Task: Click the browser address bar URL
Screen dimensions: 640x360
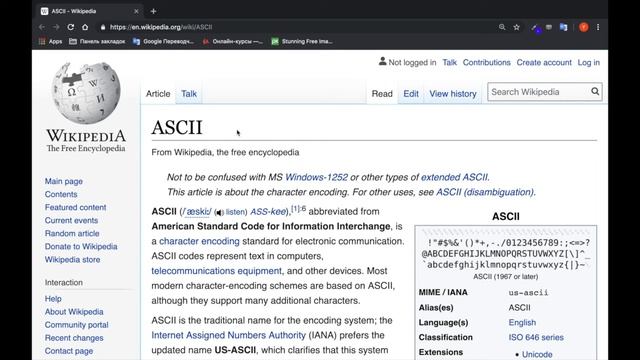Action: click(x=161, y=27)
